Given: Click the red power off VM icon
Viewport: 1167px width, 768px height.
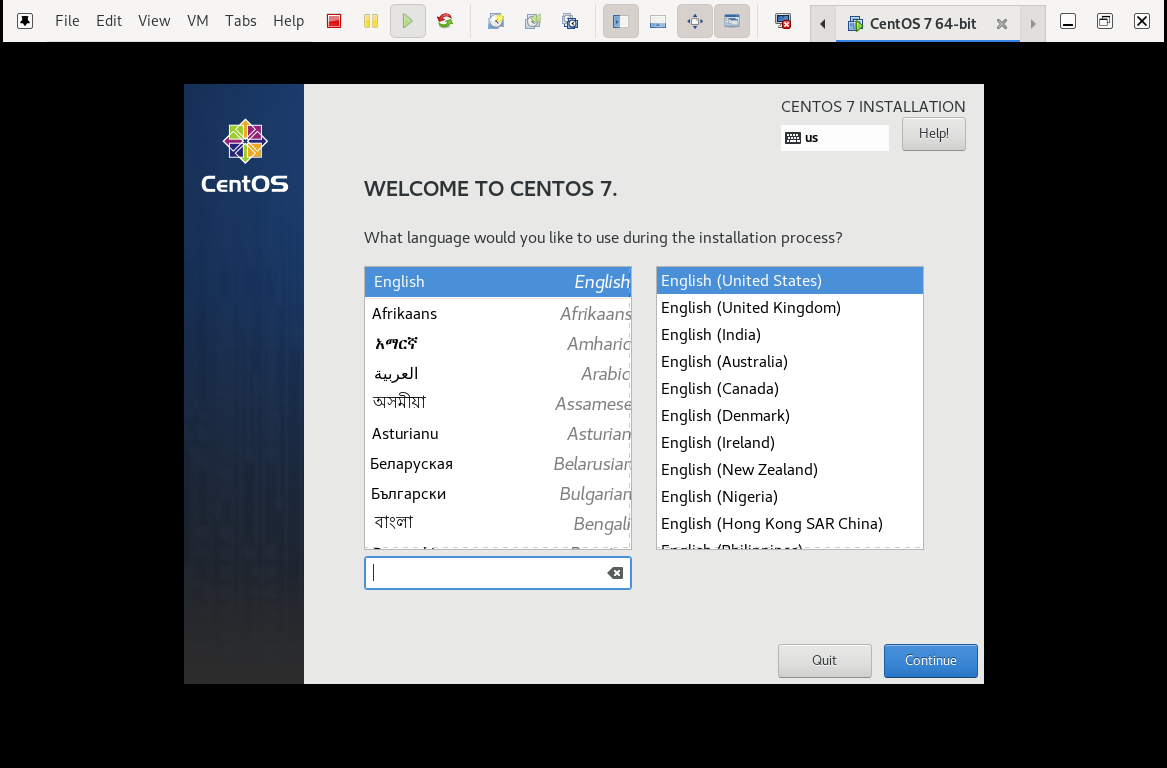Looking at the screenshot, I should click(334, 21).
